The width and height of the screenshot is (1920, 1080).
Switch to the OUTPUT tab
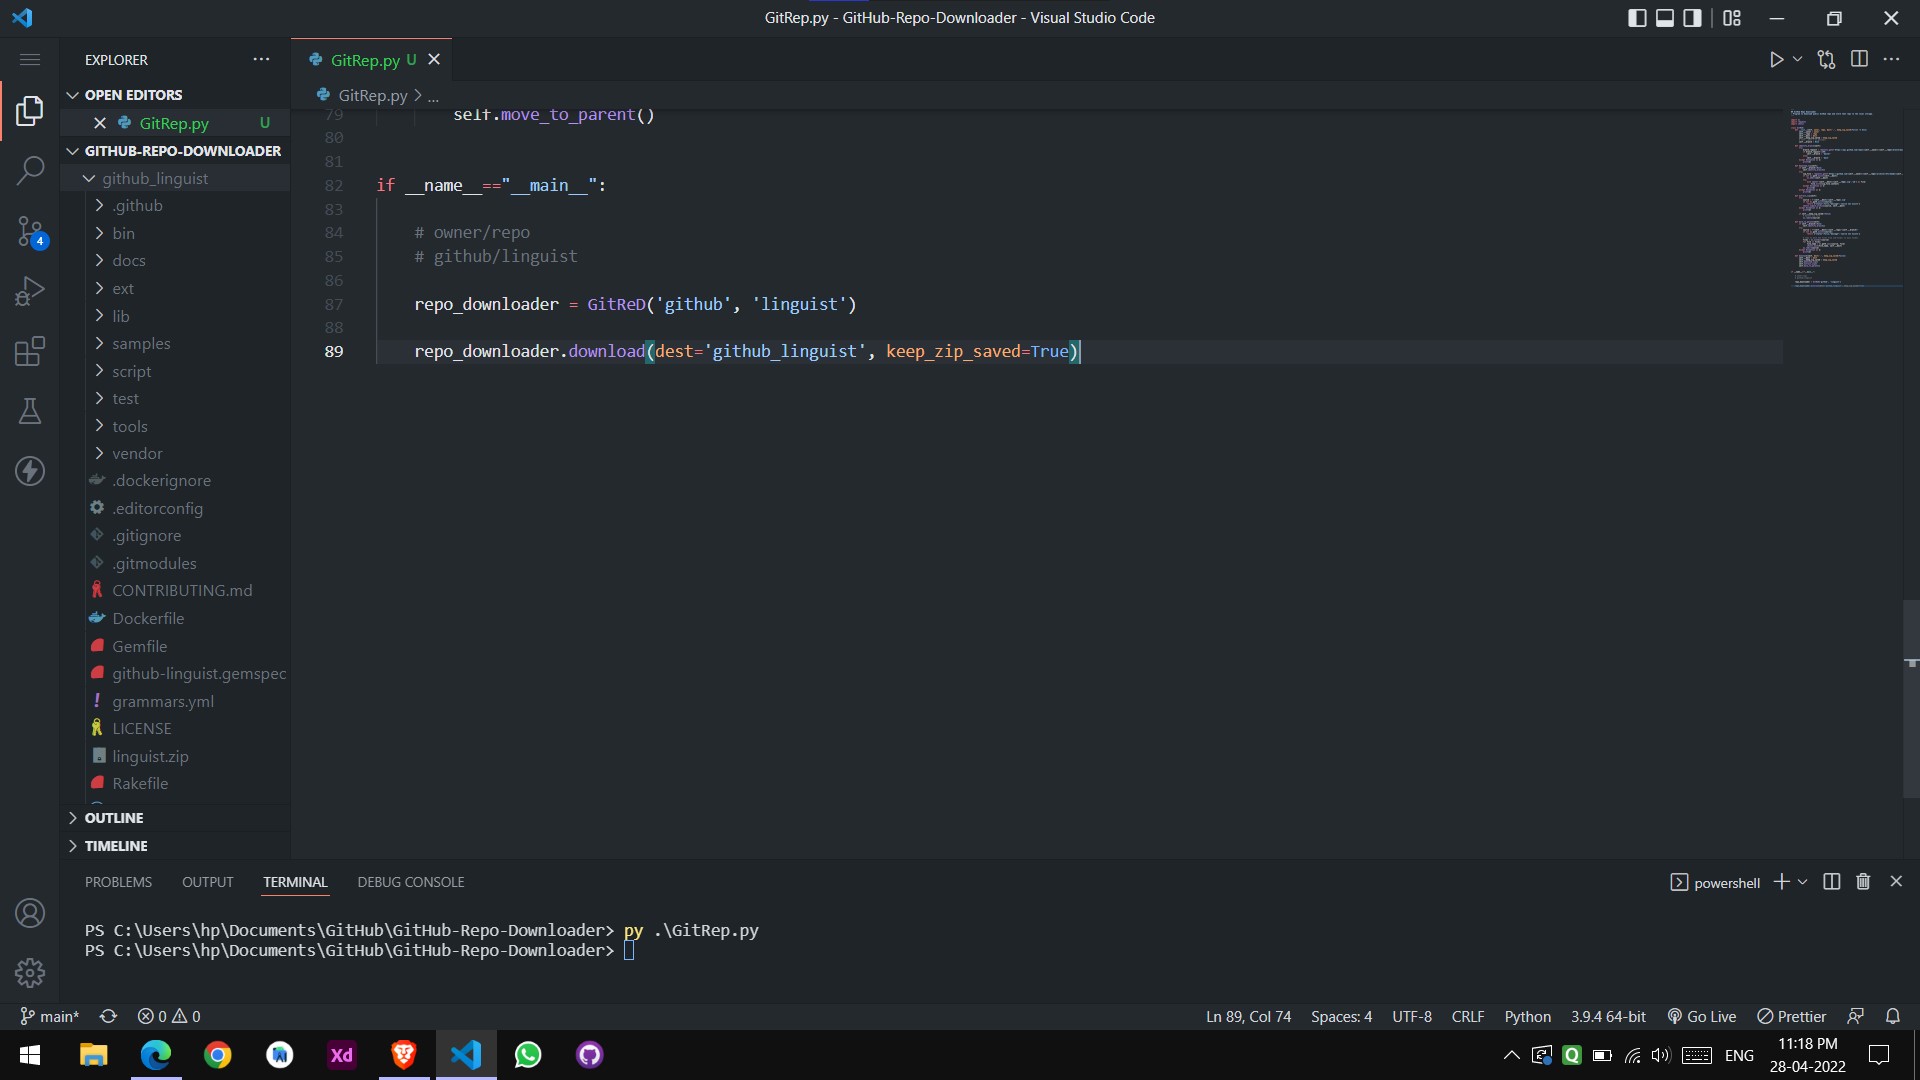[x=207, y=882]
